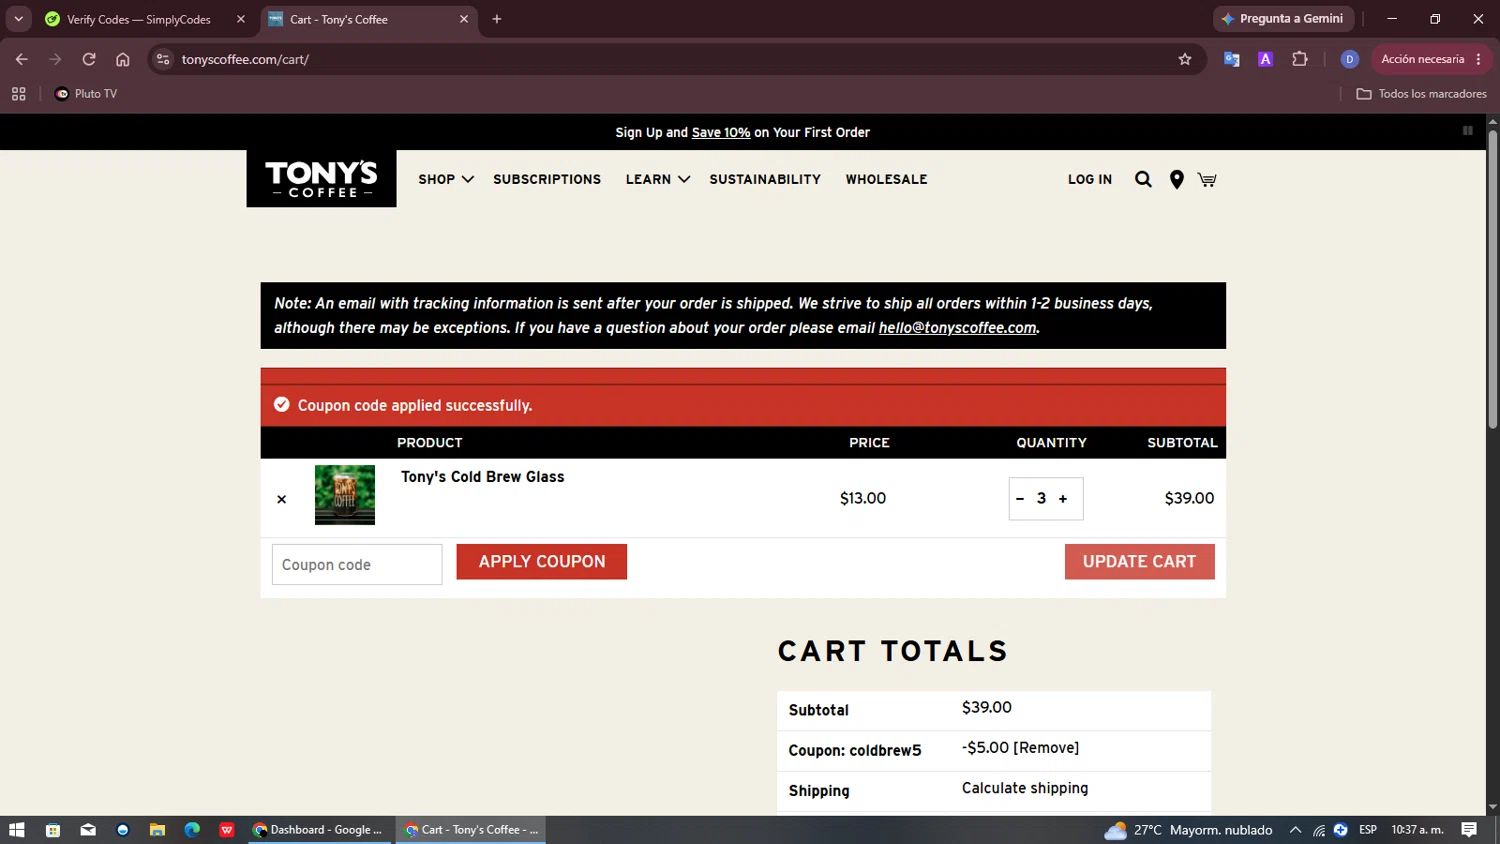Click the $39.00 subtotal in product row

pyautogui.click(x=1189, y=498)
